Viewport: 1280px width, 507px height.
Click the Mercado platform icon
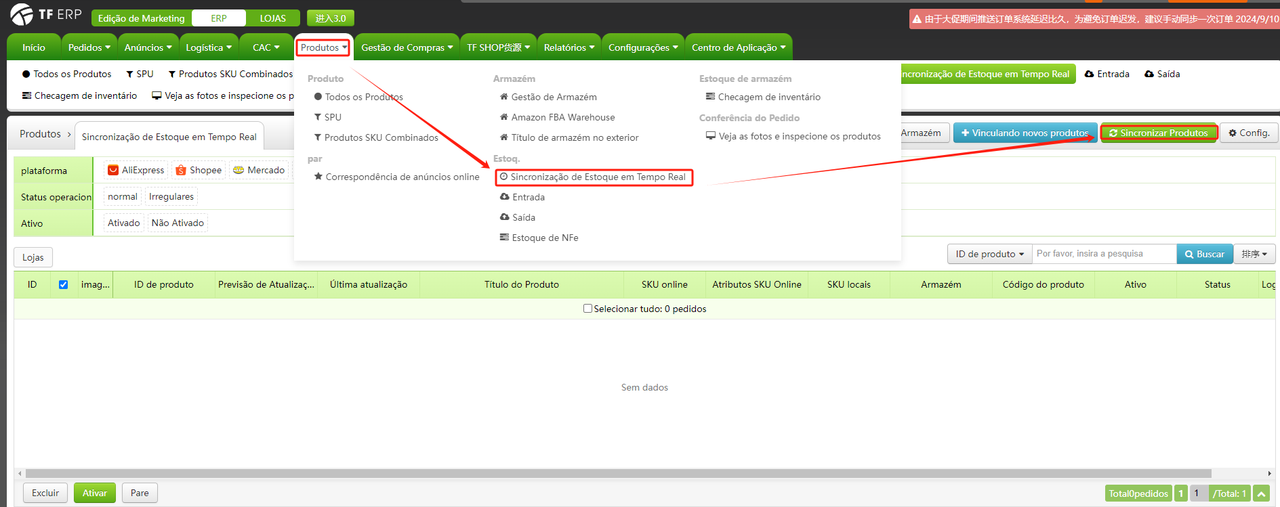click(238, 171)
